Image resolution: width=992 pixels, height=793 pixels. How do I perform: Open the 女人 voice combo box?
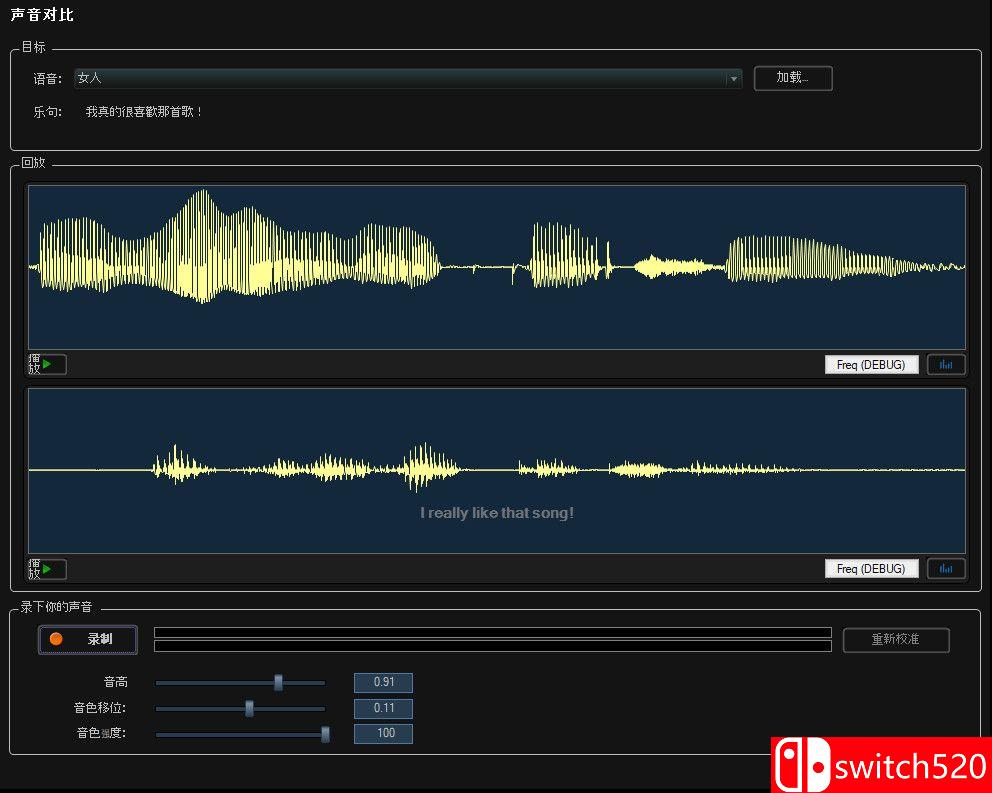tap(400, 79)
